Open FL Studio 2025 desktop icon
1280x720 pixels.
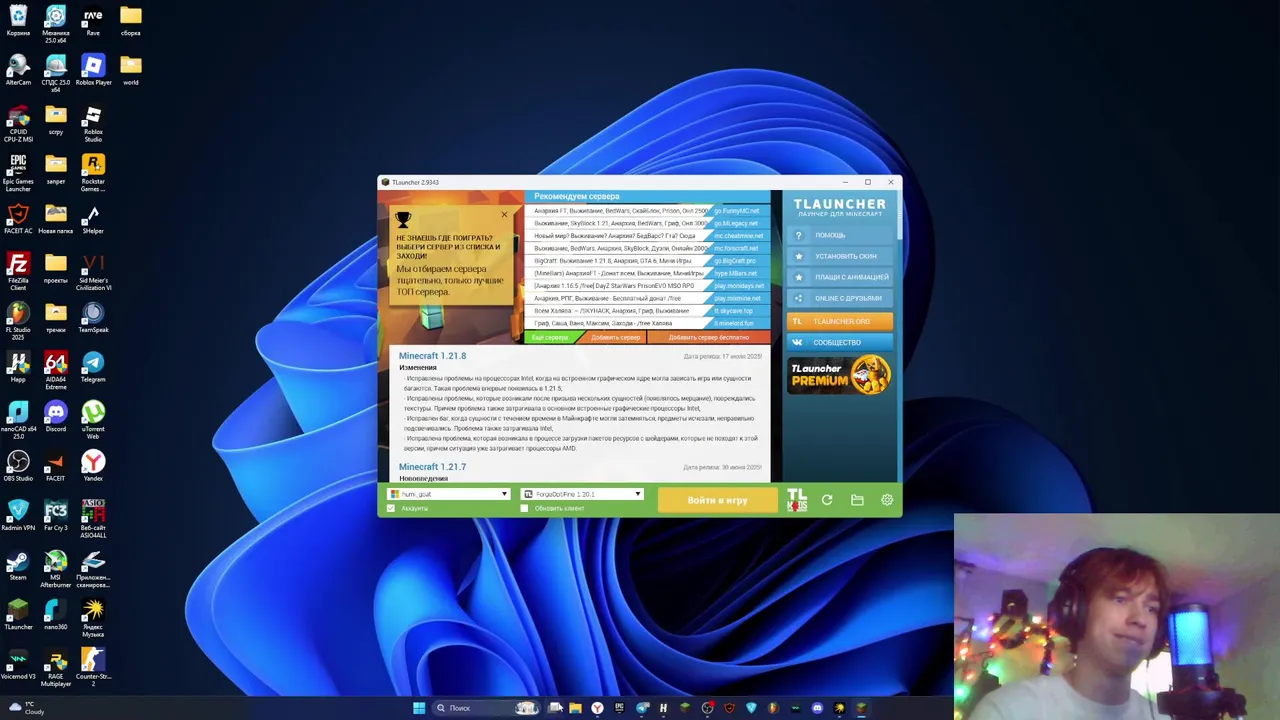click(18, 322)
